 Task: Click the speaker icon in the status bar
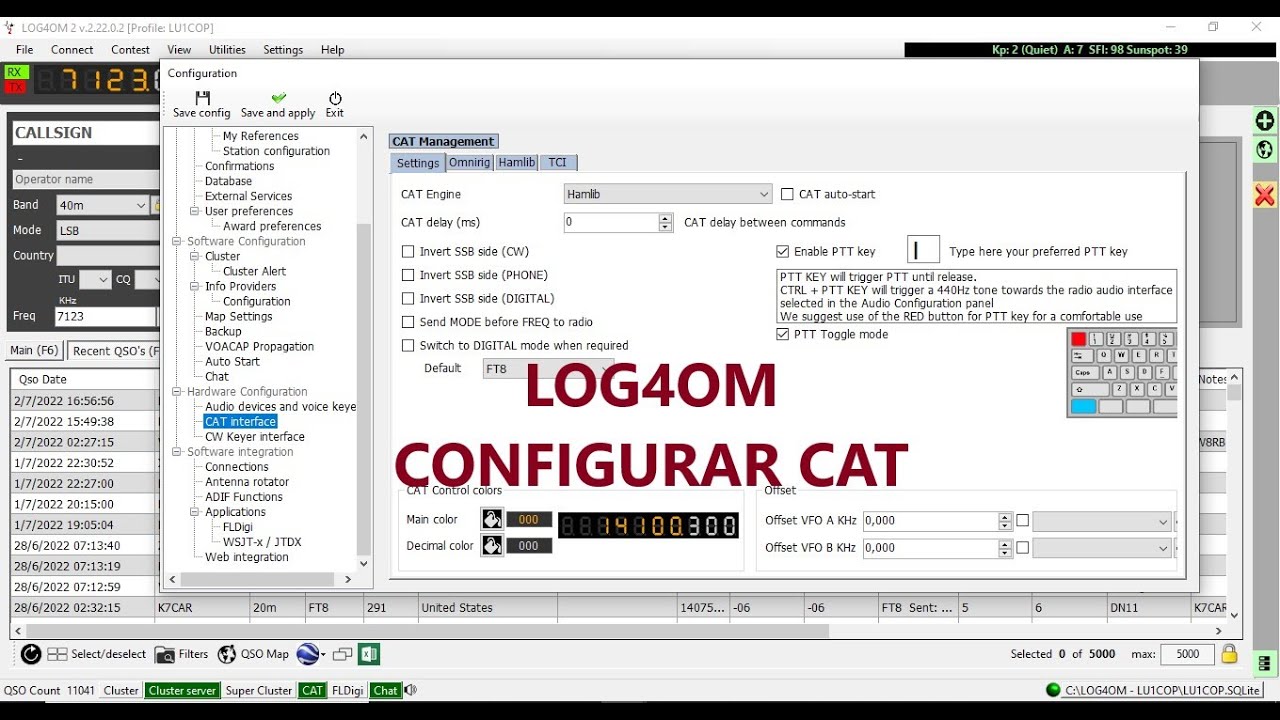coord(410,690)
